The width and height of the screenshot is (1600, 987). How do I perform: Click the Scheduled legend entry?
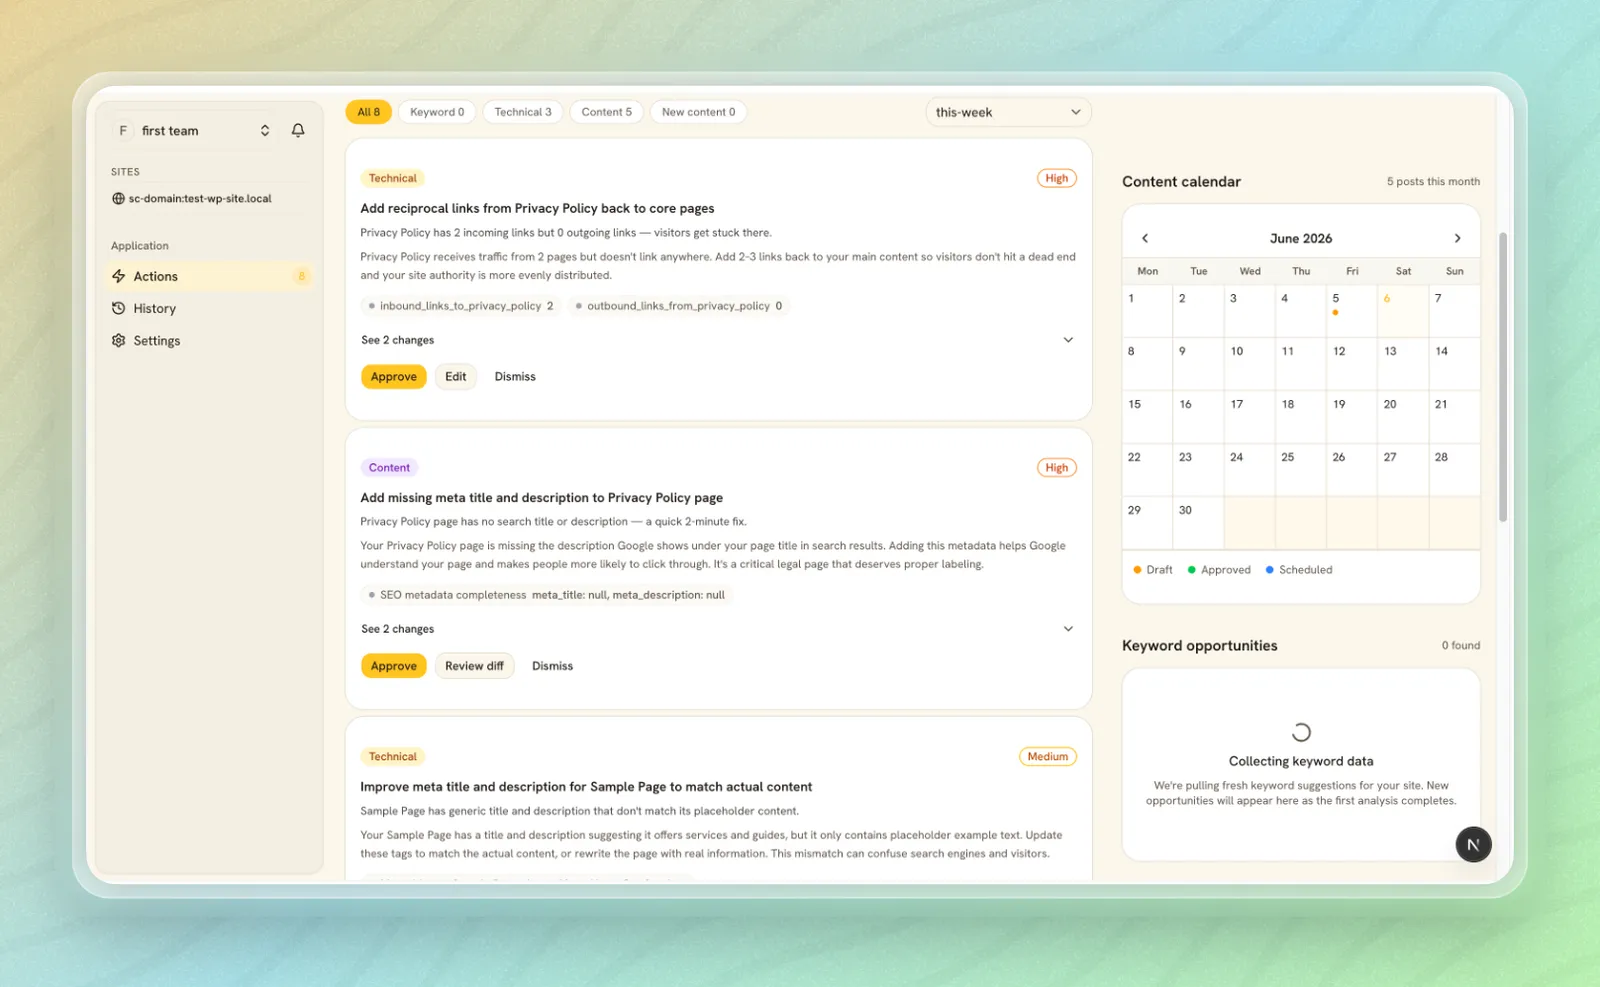click(x=1299, y=570)
